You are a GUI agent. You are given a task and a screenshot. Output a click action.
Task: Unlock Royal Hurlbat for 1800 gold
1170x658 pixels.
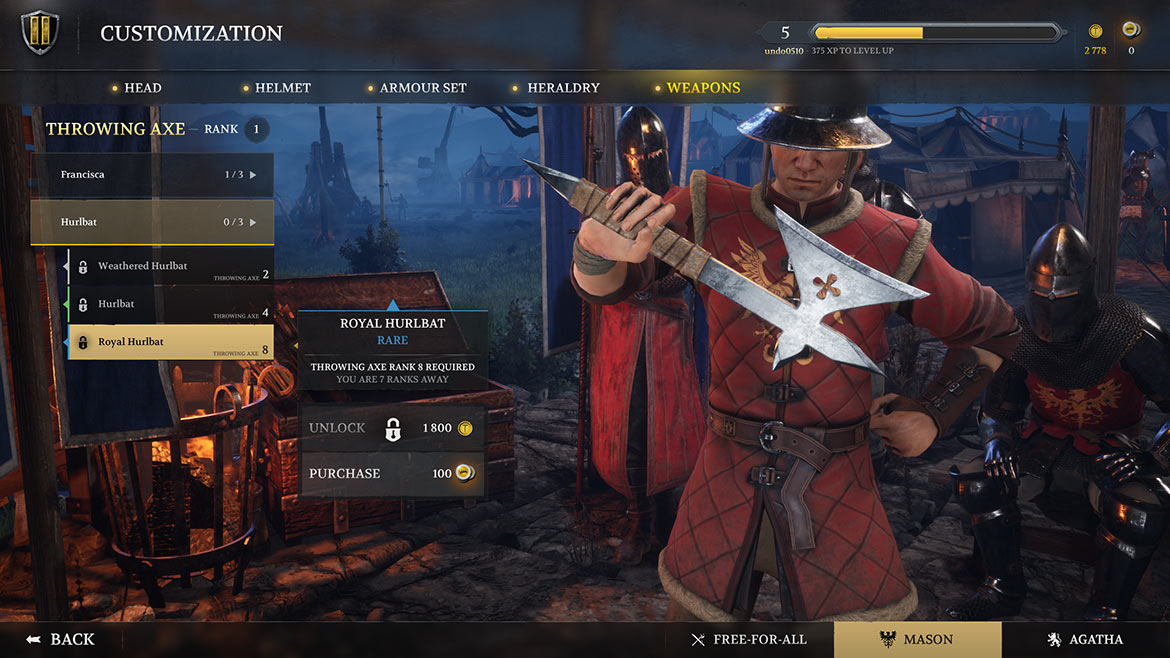392,428
